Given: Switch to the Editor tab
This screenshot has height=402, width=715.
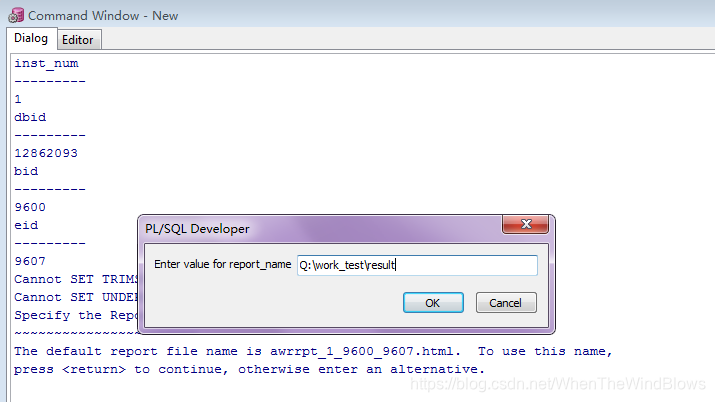Looking at the screenshot, I should 78,40.
